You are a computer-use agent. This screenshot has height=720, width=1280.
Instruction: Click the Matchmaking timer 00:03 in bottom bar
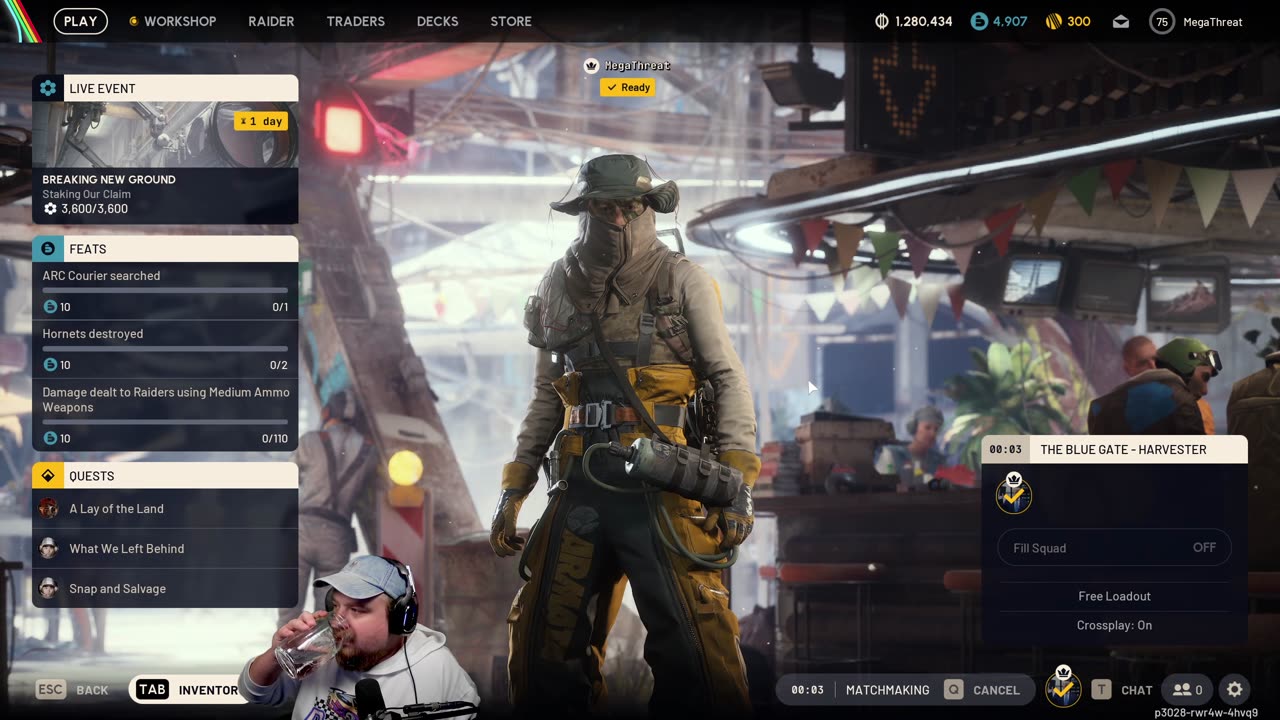[807, 690]
